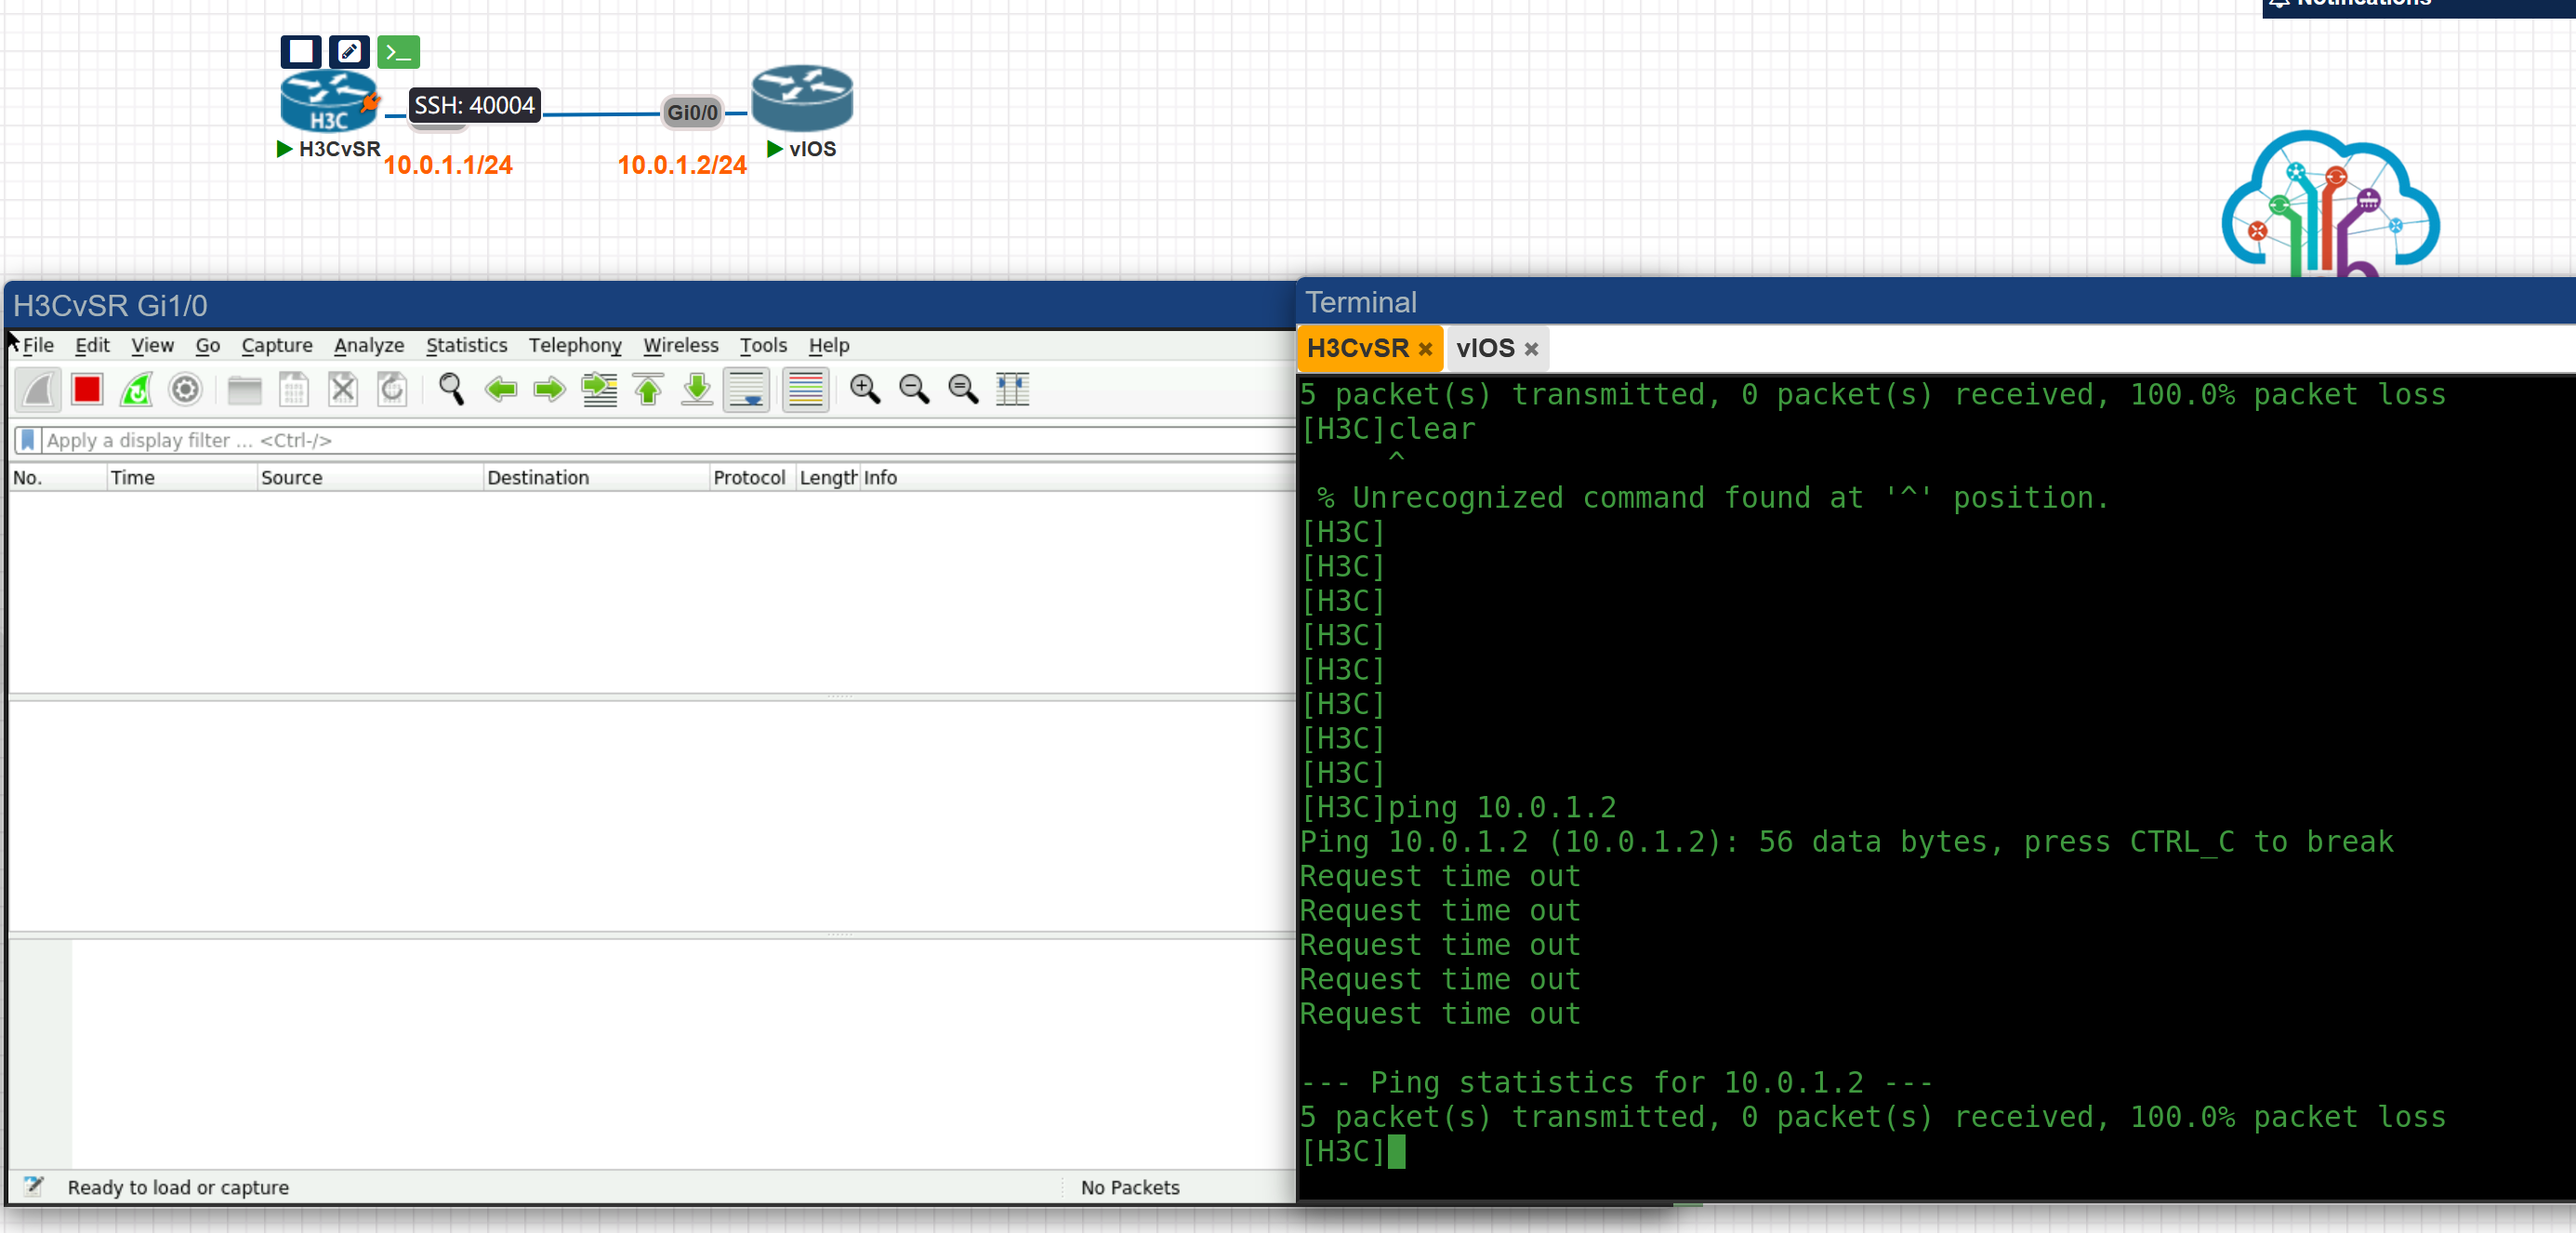2576x1233 pixels.
Task: Click Find a packet magnifier icon
Action: point(451,389)
